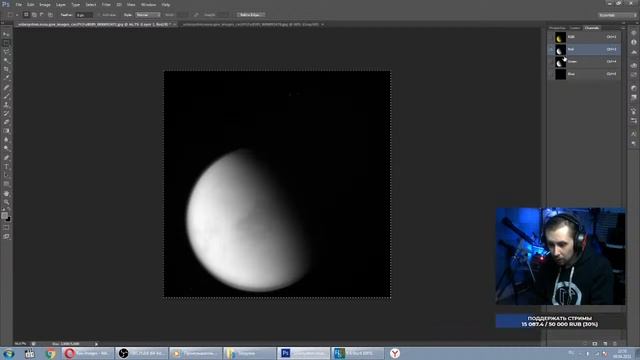Image resolution: width=640 pixels, height=360 pixels.
Task: Toggle visibility of the RGB channel
Action: point(551,37)
